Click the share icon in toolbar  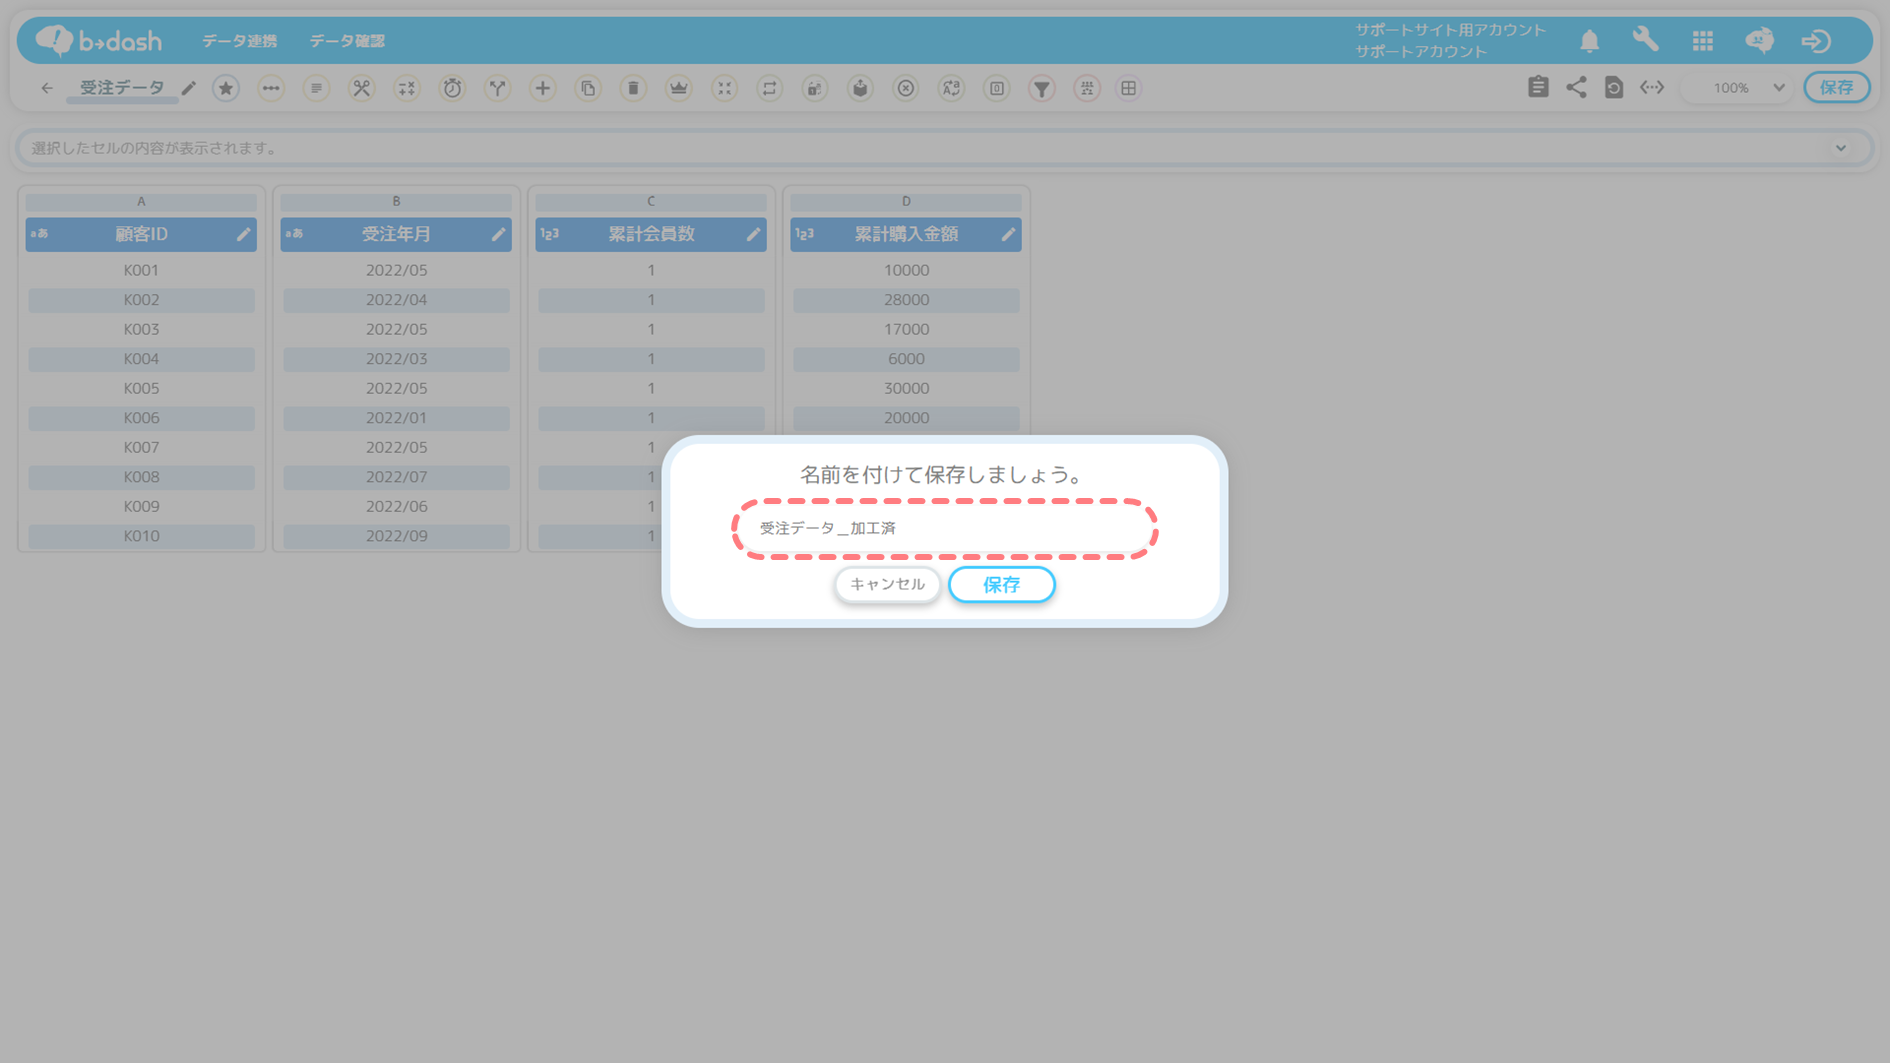[1576, 87]
